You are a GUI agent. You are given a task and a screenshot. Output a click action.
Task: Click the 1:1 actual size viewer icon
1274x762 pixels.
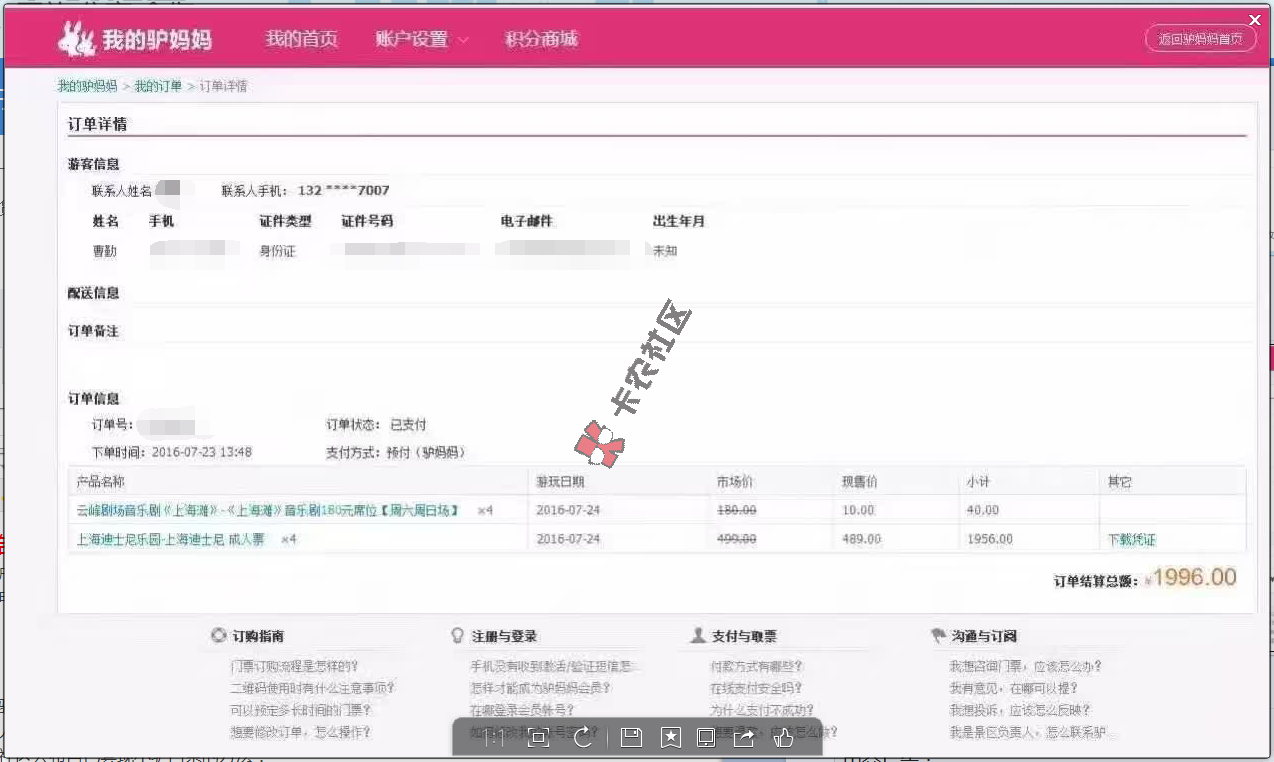(494, 738)
